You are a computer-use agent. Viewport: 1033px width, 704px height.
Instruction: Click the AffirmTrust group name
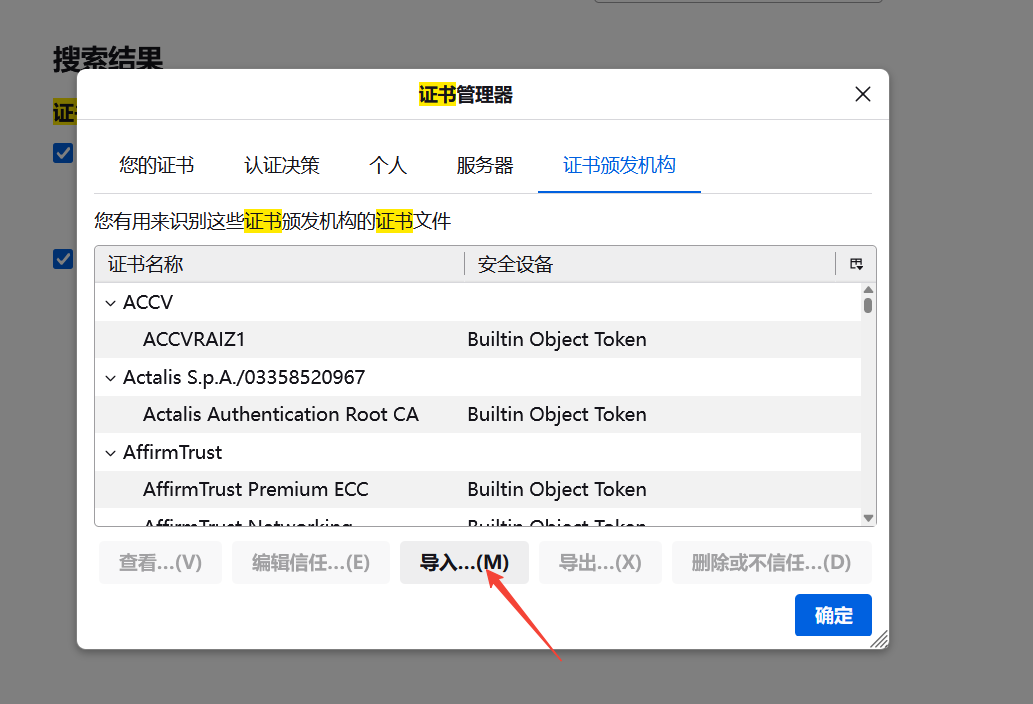tap(173, 452)
